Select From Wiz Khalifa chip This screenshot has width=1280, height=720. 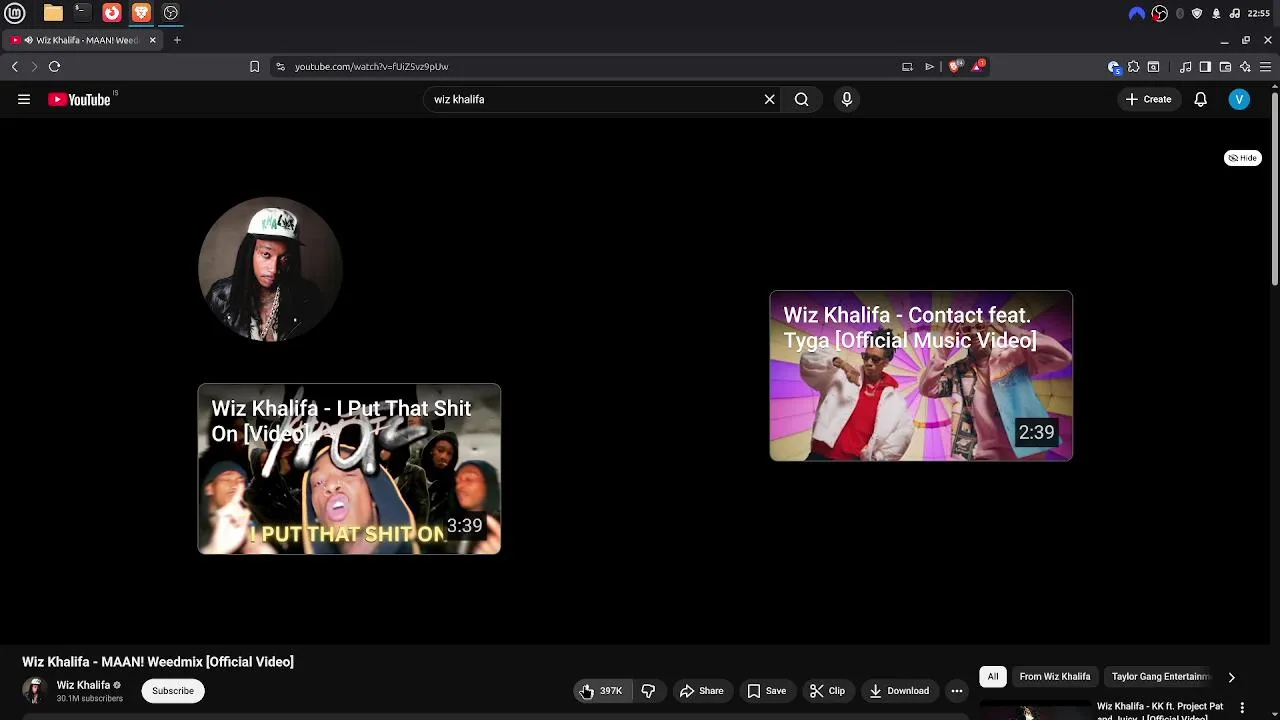pyautogui.click(x=1055, y=677)
